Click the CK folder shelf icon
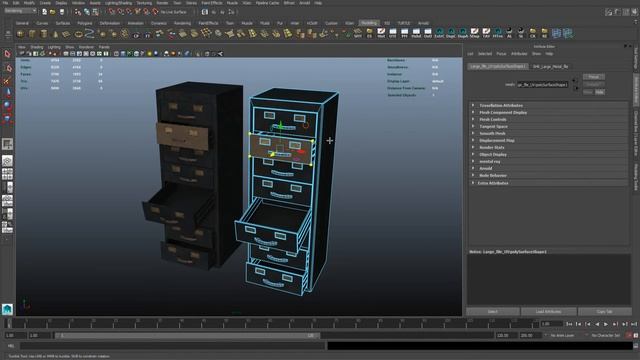This screenshot has height=360, width=640. 533,33
